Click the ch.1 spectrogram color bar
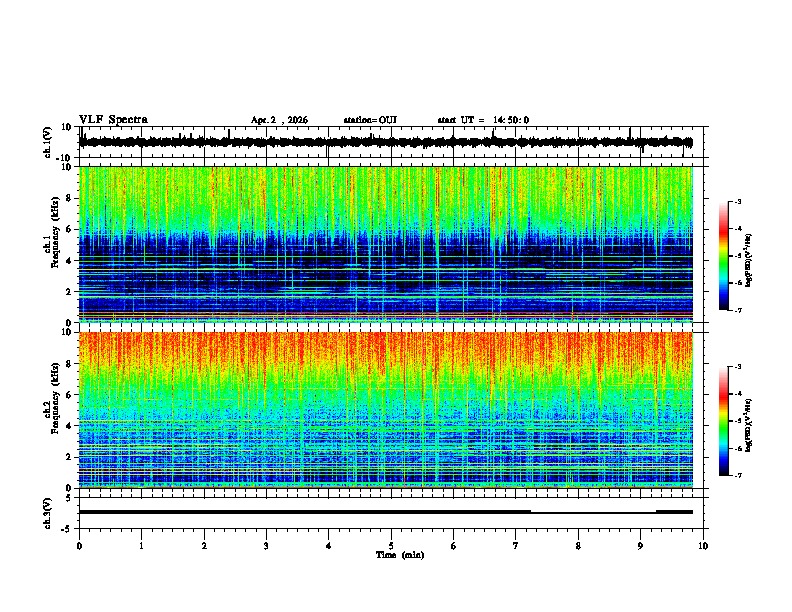The height and width of the screenshot is (612, 792). pyautogui.click(x=724, y=256)
